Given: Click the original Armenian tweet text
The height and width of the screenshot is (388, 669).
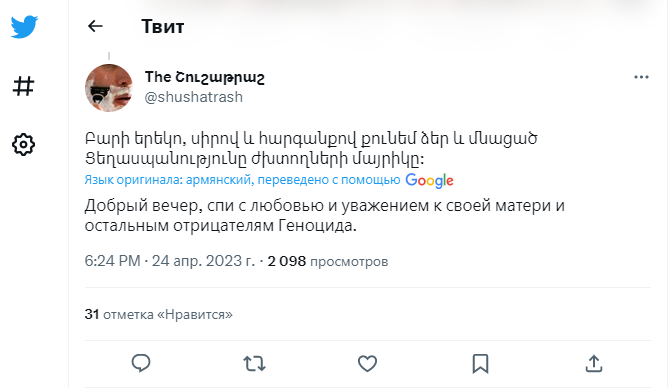Looking at the screenshot, I should tap(311, 149).
